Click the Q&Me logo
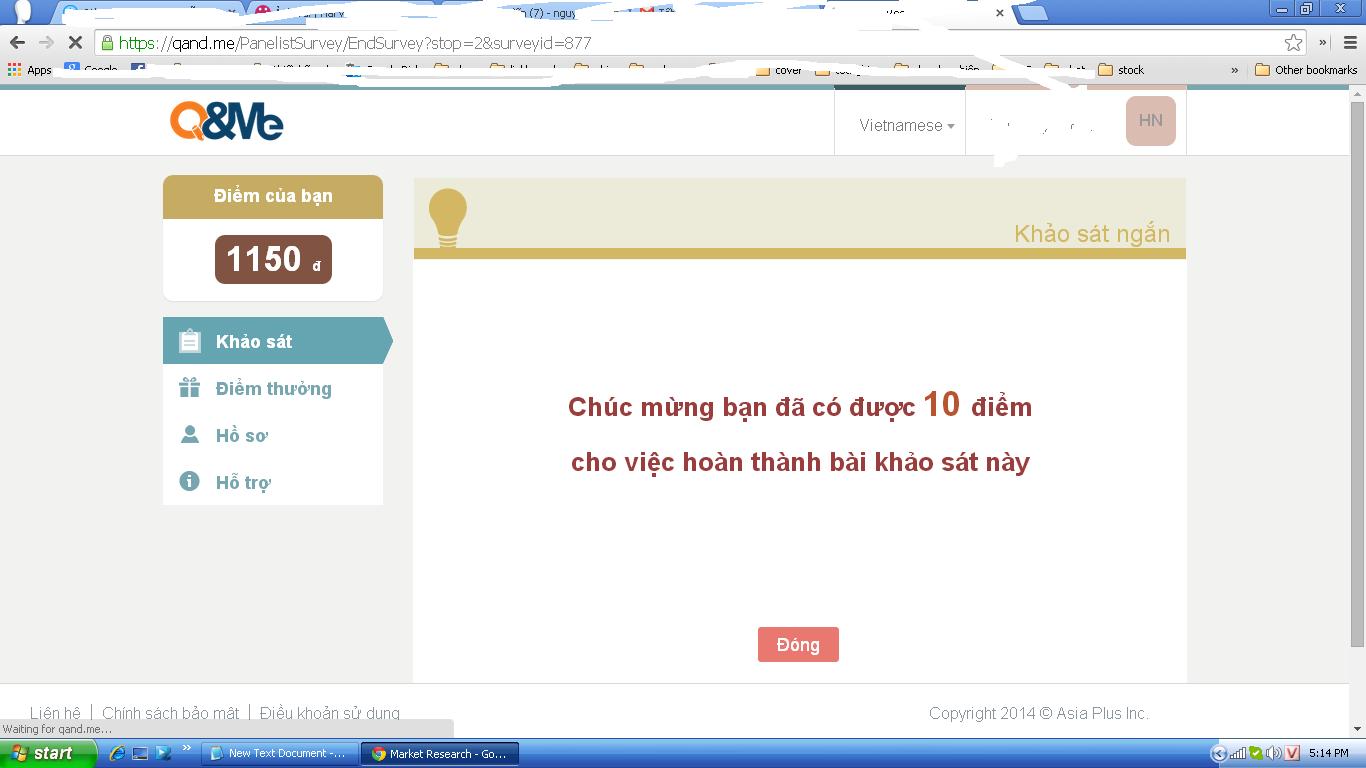This screenshot has width=1366, height=768. [x=227, y=121]
